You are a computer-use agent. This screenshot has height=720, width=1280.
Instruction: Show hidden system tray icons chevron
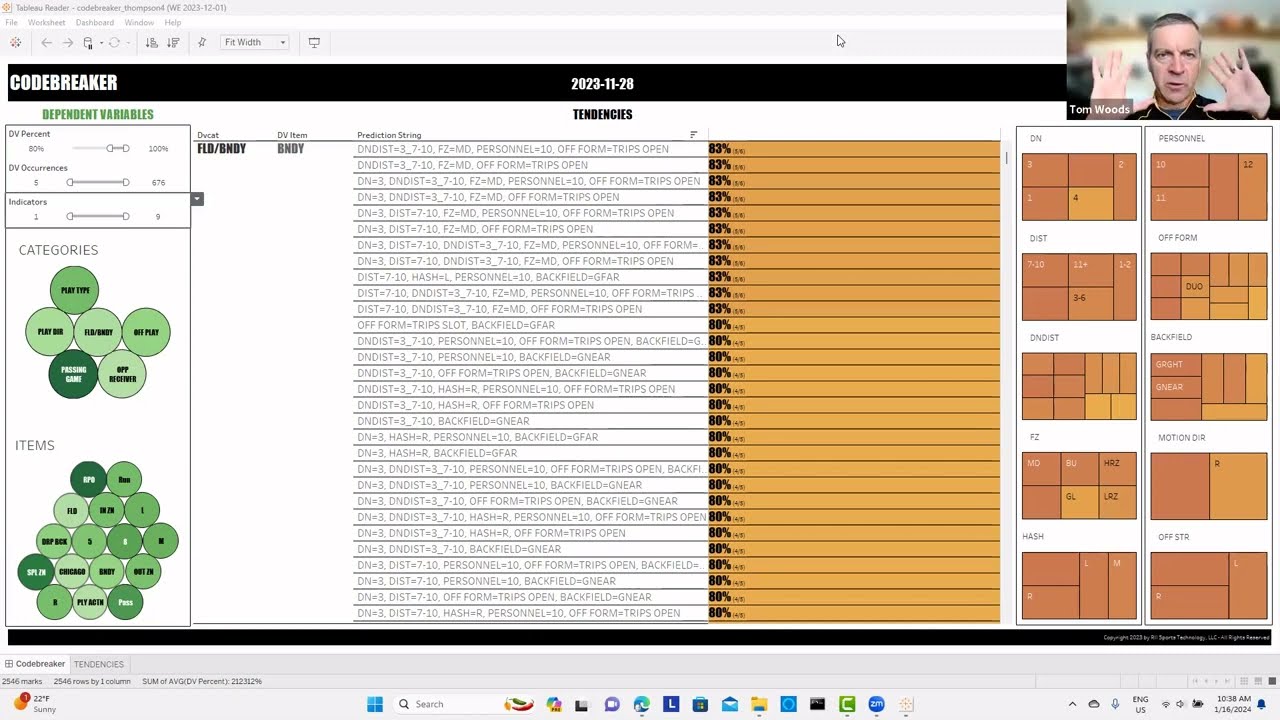[x=1072, y=704]
